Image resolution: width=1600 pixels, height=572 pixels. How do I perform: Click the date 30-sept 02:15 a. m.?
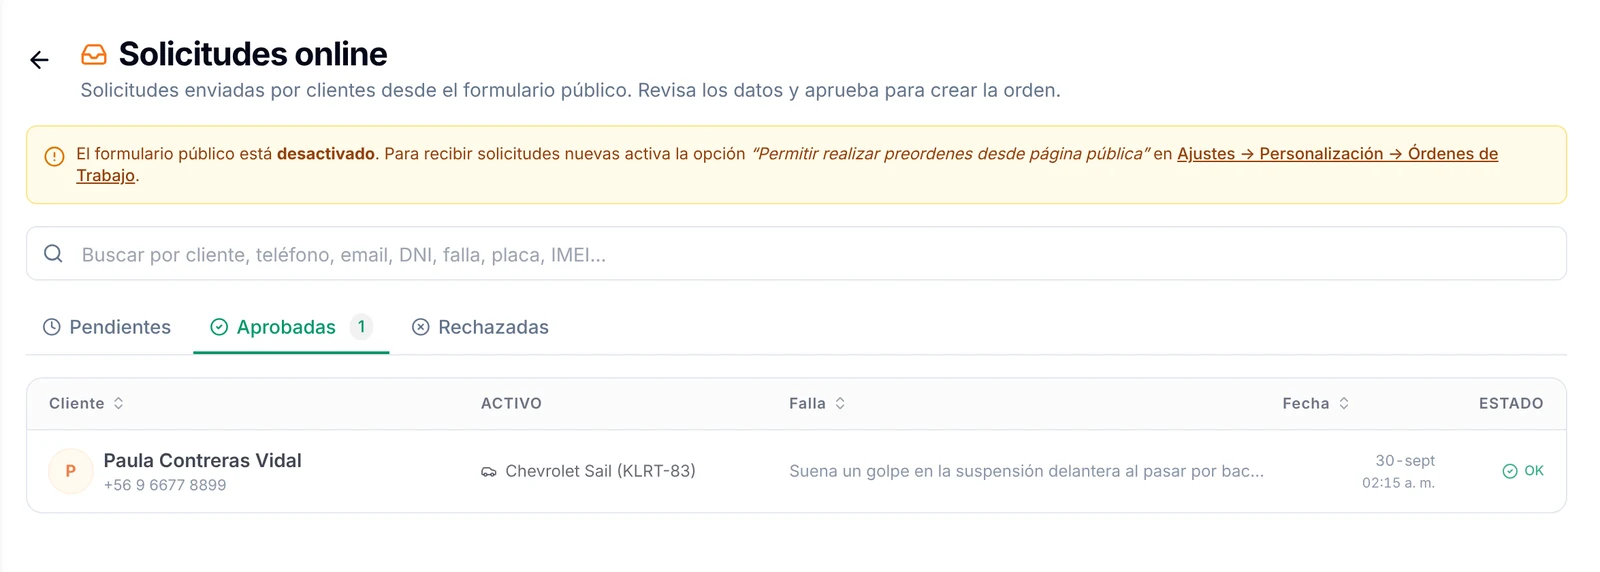1399,471
